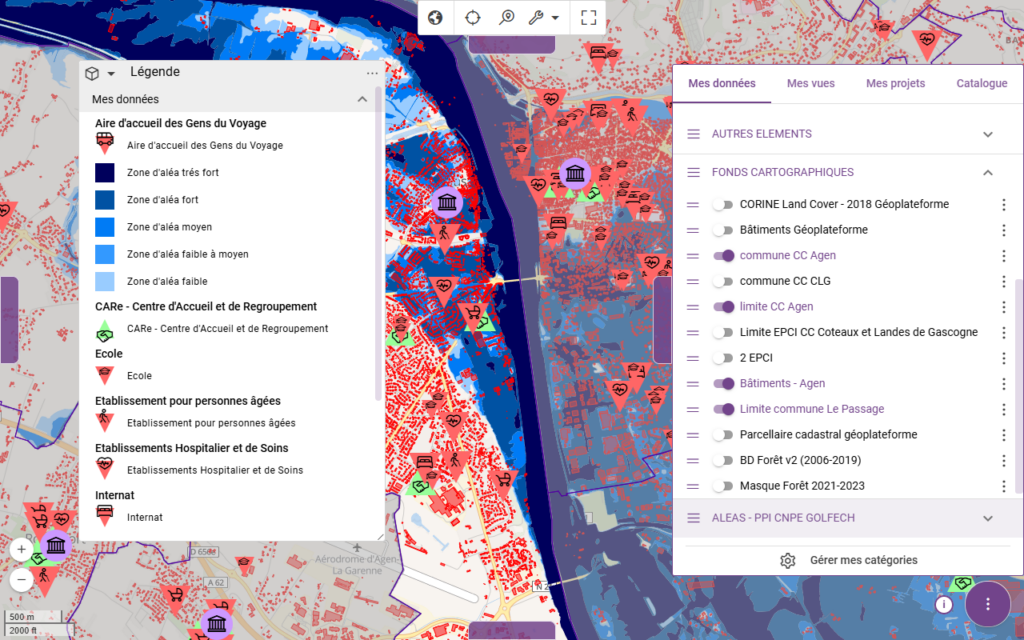Switch to the Mes projets tab

tap(895, 84)
